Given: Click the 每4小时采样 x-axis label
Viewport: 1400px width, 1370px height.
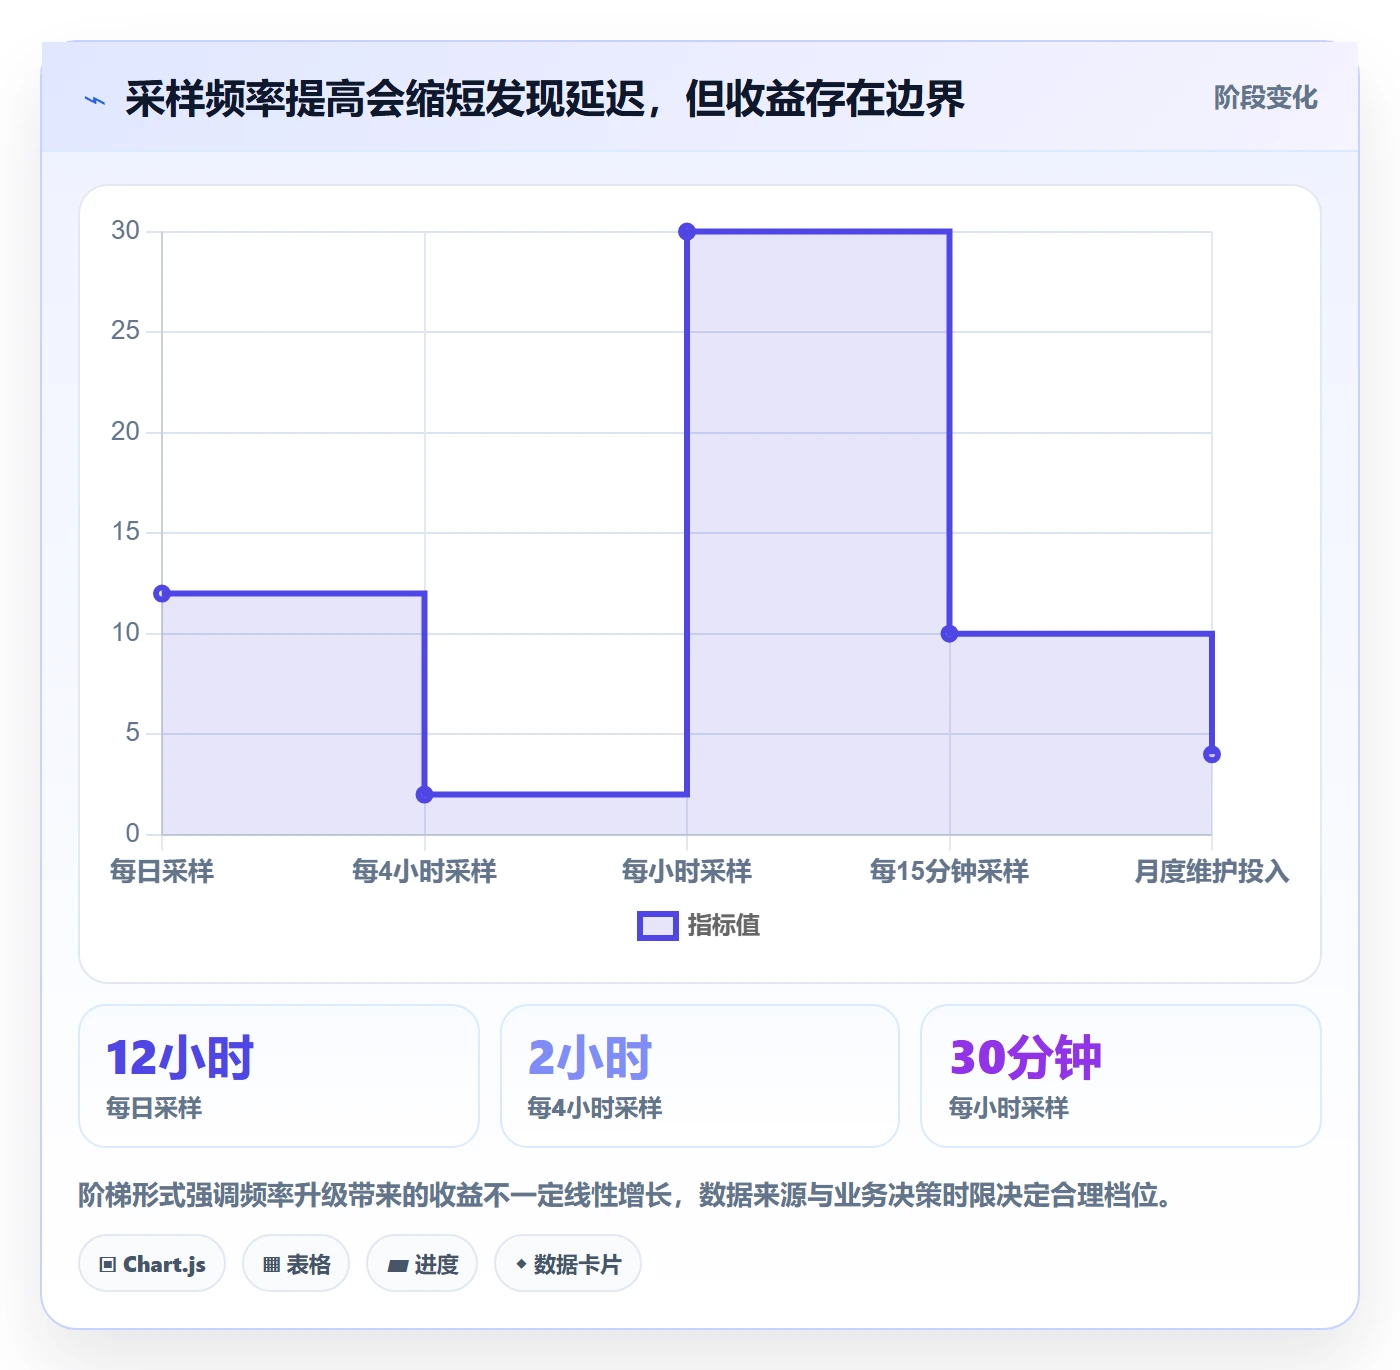Looking at the screenshot, I should coord(424,871).
